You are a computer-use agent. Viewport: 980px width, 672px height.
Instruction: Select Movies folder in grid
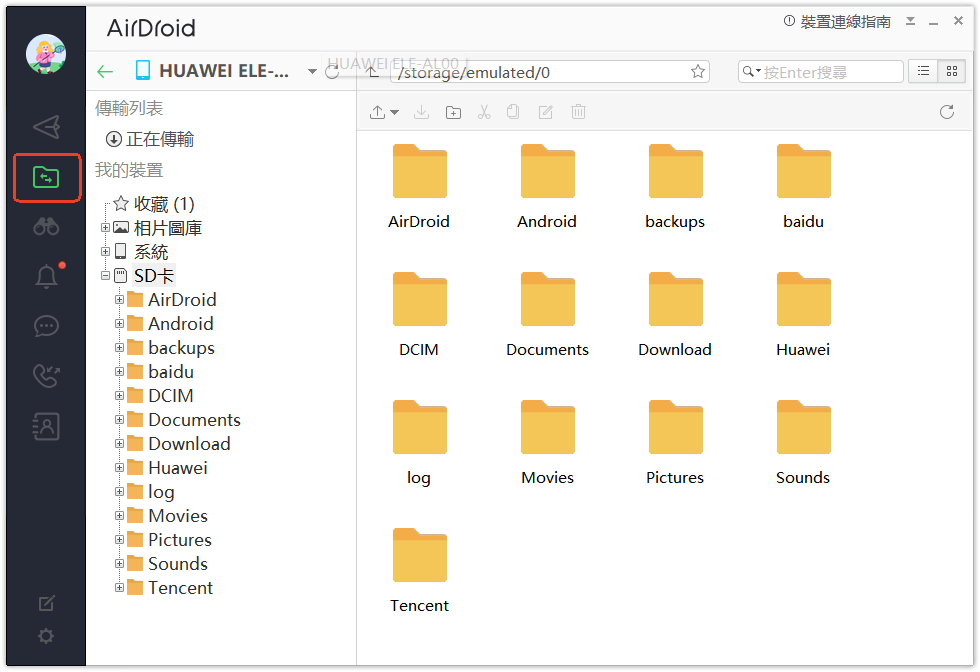(548, 443)
